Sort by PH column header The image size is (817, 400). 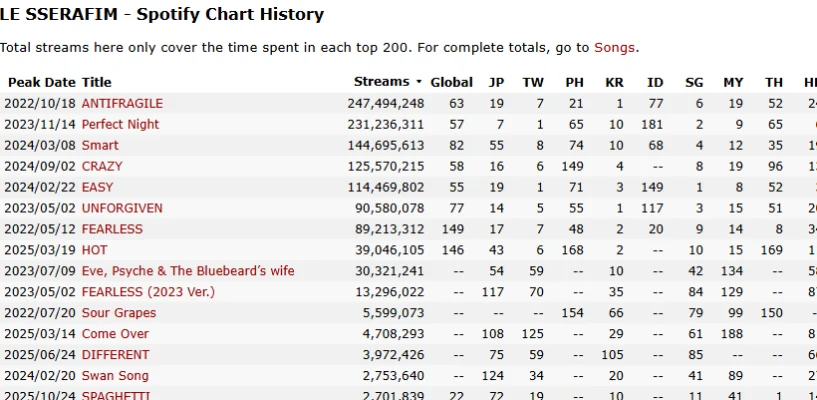[x=574, y=82]
